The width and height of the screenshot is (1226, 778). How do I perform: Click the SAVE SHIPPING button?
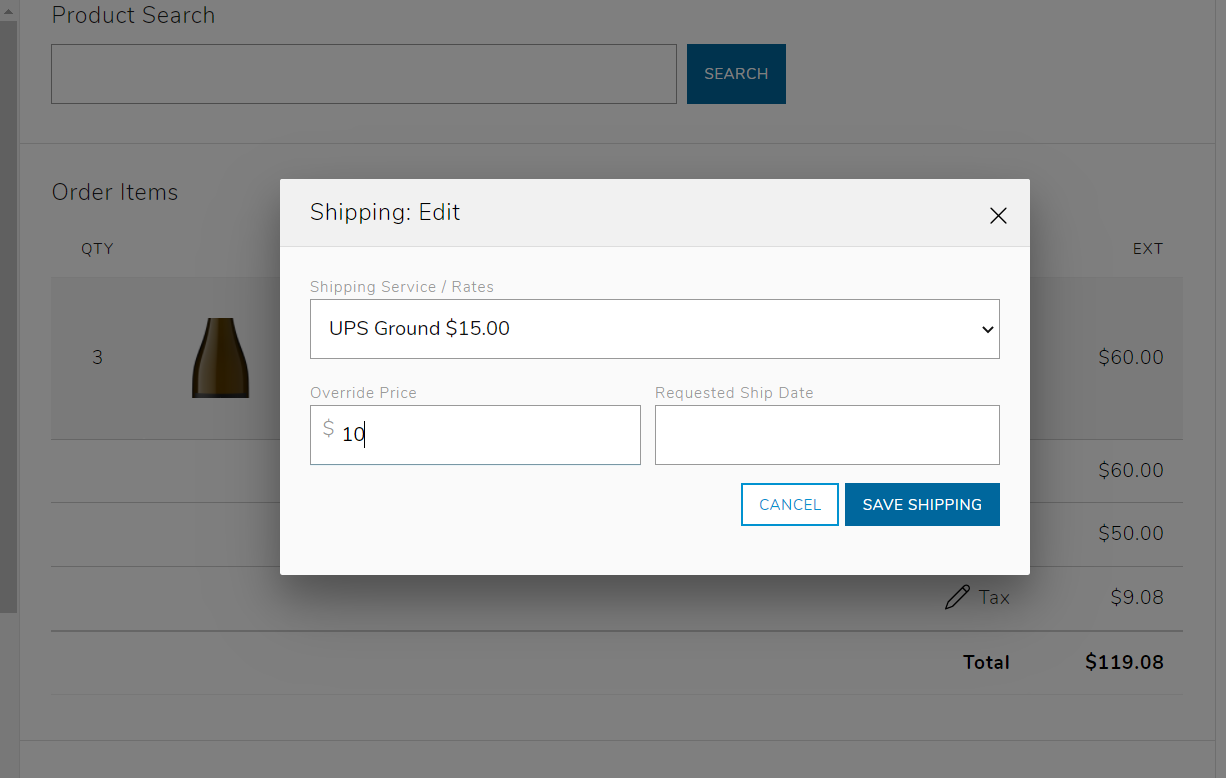click(921, 504)
